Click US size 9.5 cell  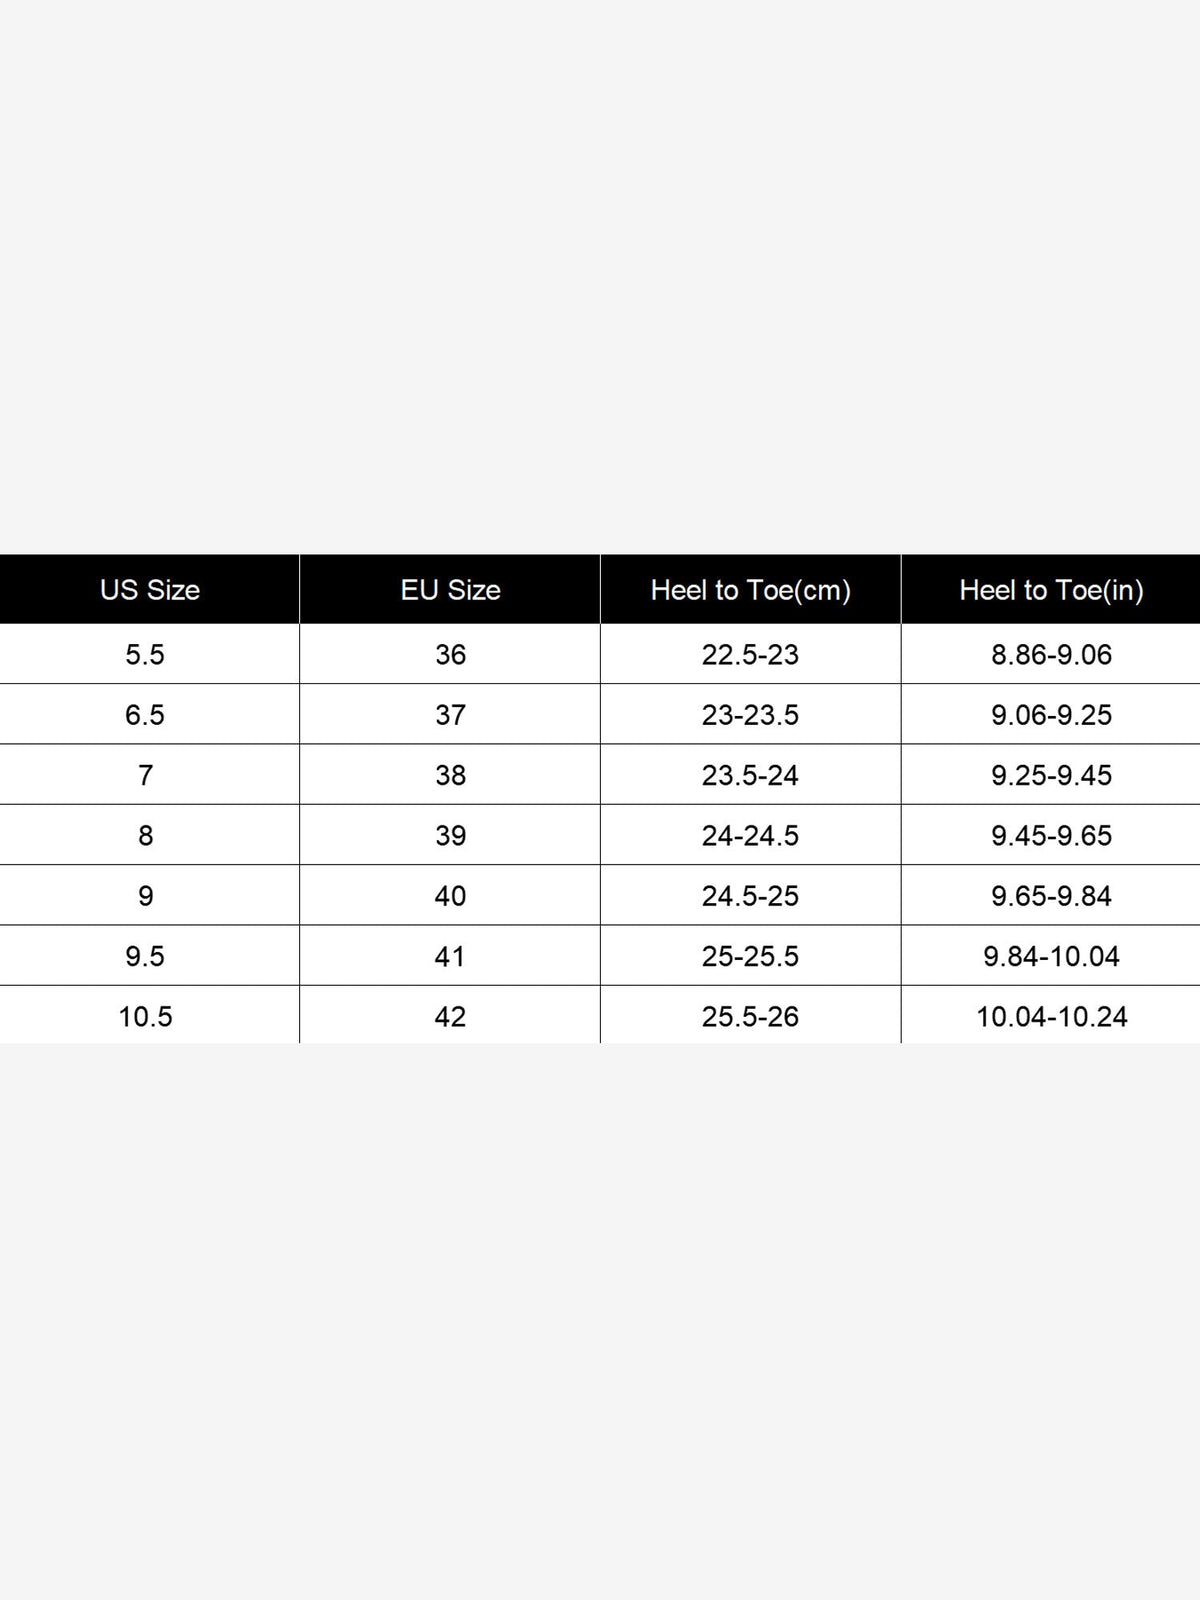pyautogui.click(x=149, y=956)
